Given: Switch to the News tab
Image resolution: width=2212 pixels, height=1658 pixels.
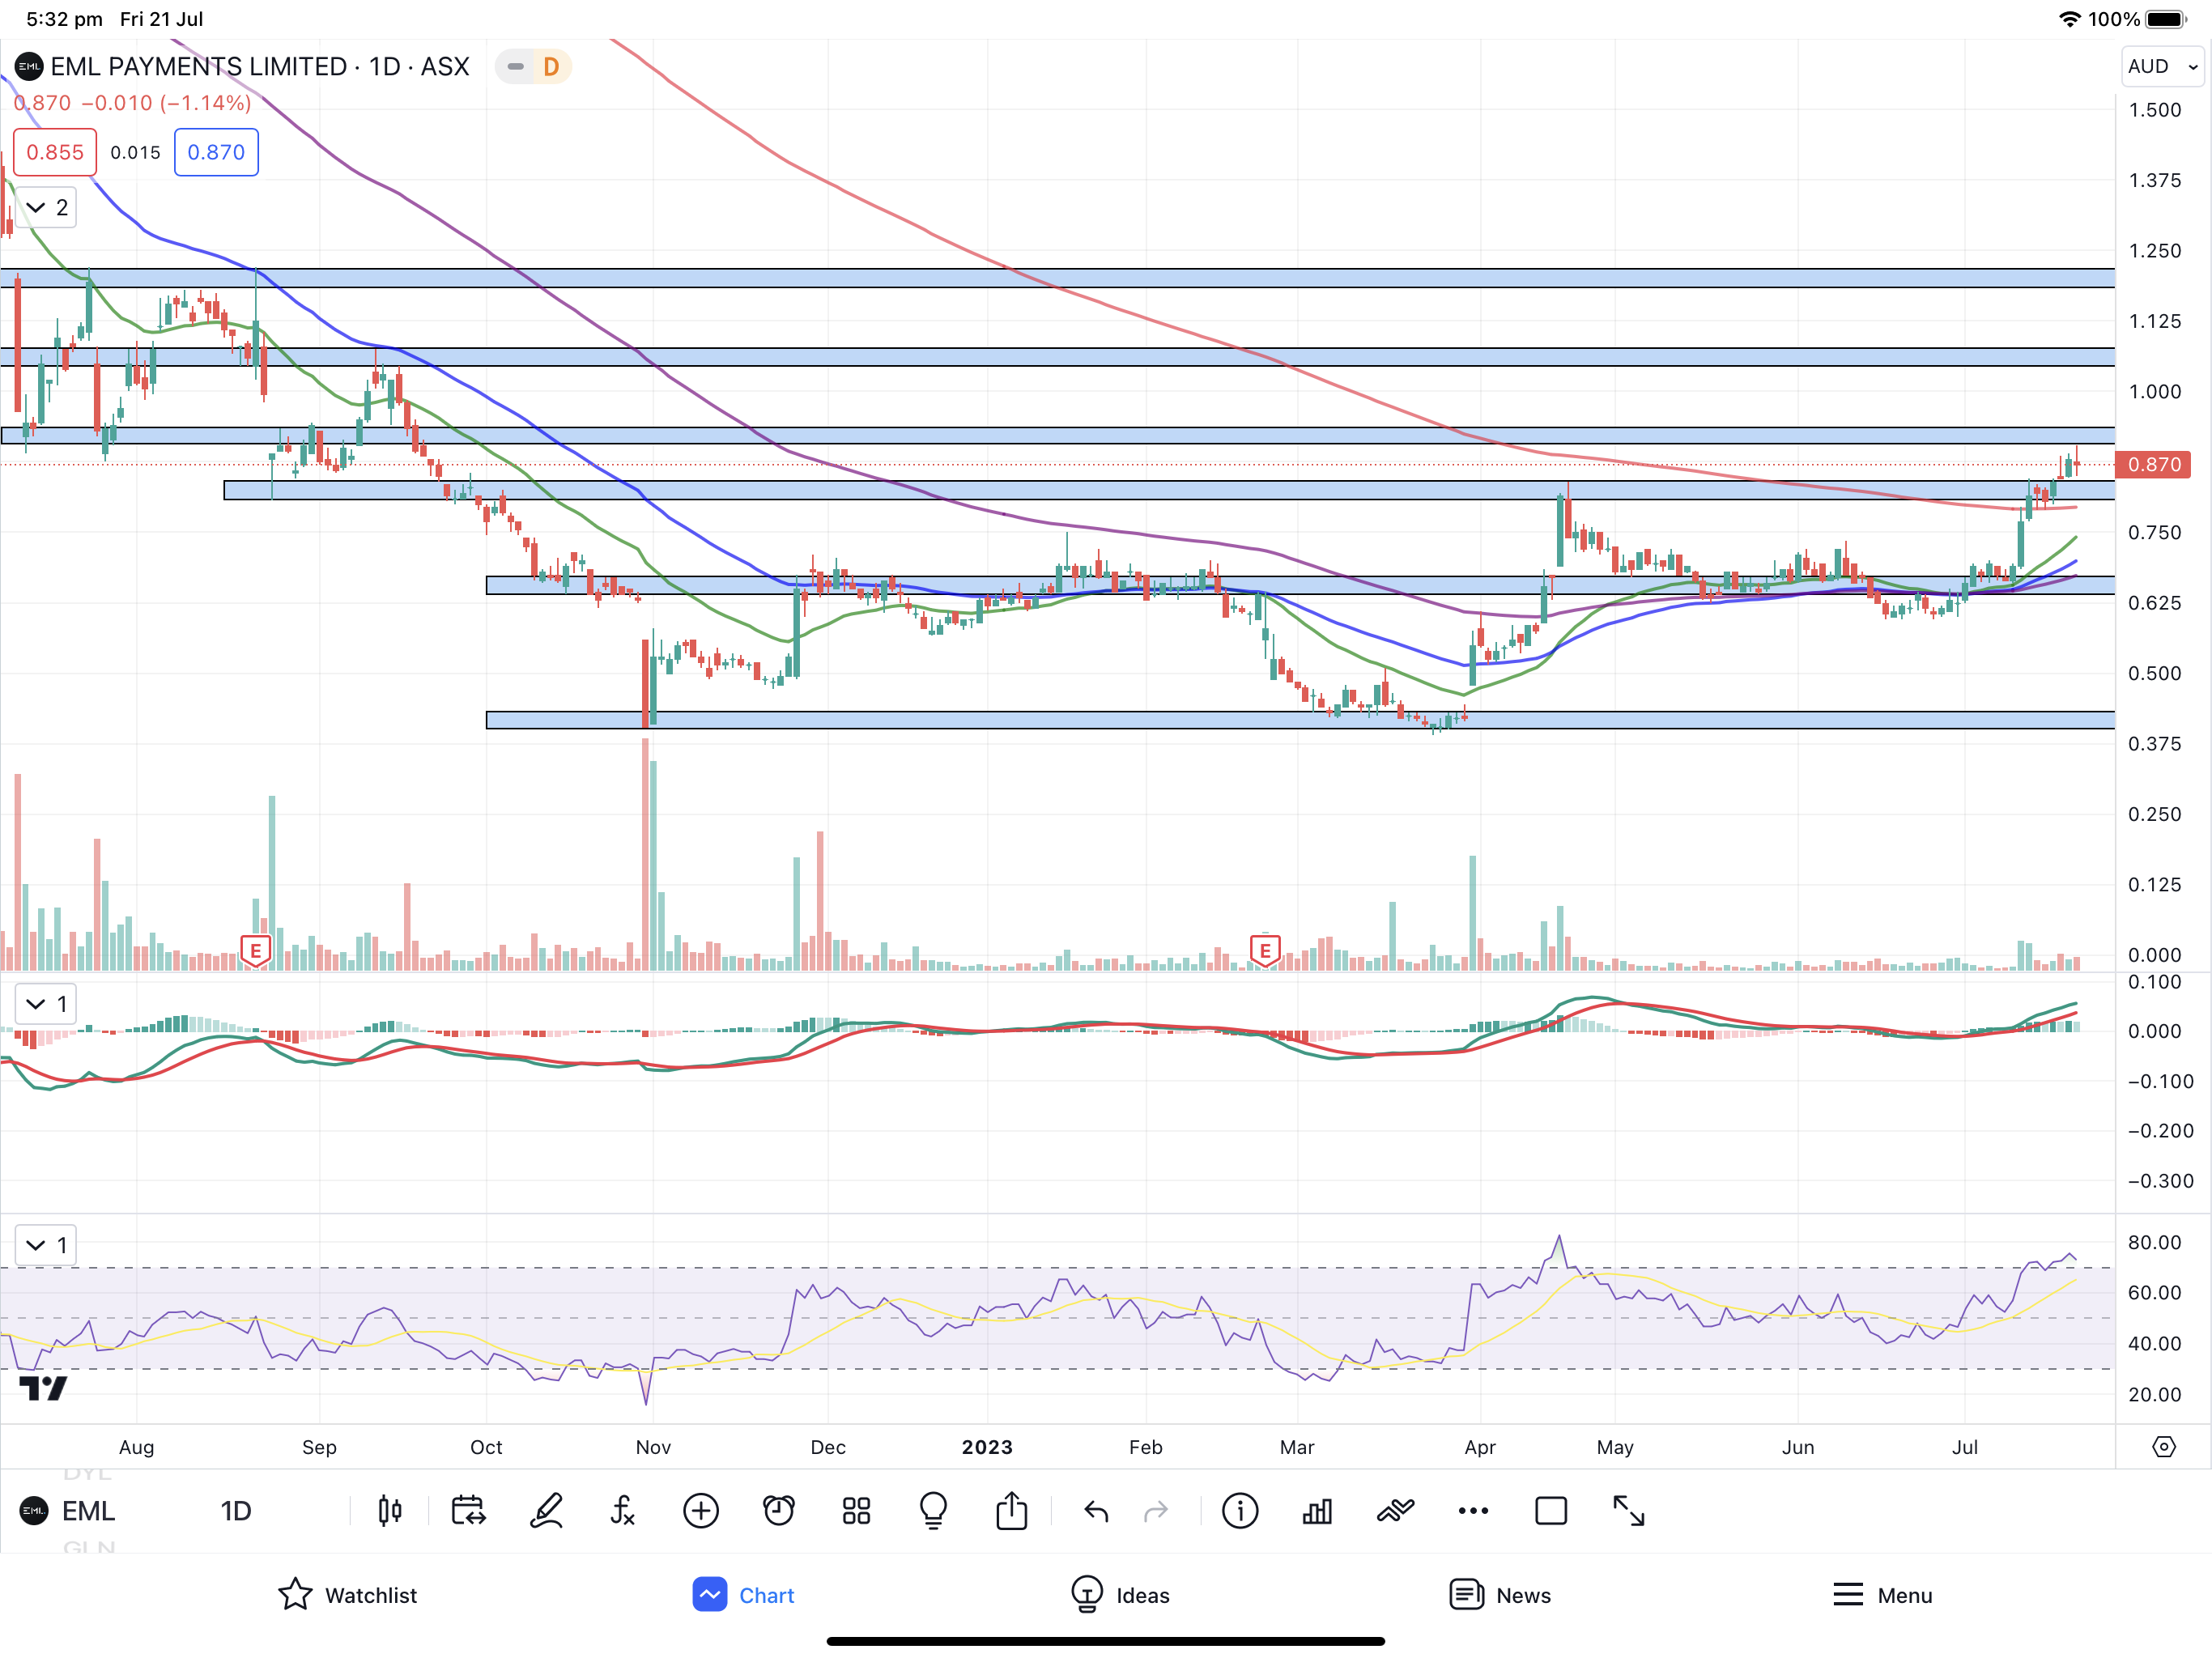Looking at the screenshot, I should coord(1500,1595).
